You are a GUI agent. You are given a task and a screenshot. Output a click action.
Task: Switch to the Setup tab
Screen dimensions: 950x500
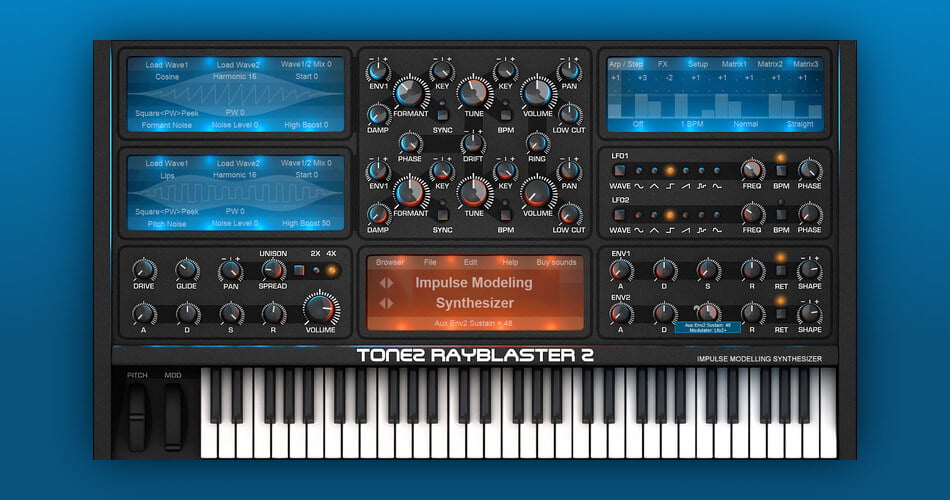point(697,64)
